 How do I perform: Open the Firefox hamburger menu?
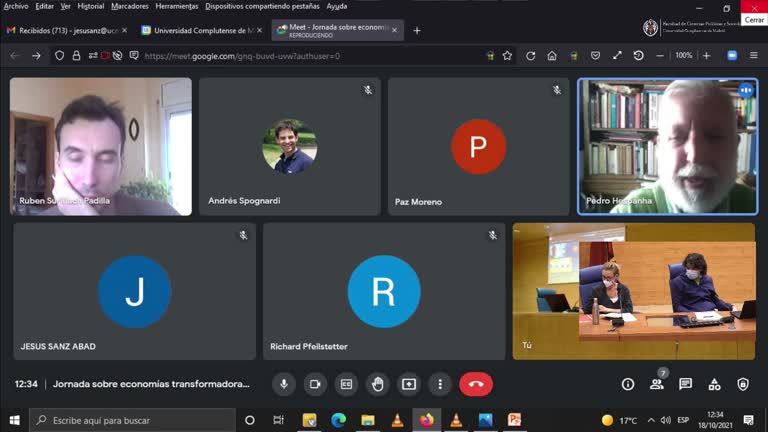(754, 56)
